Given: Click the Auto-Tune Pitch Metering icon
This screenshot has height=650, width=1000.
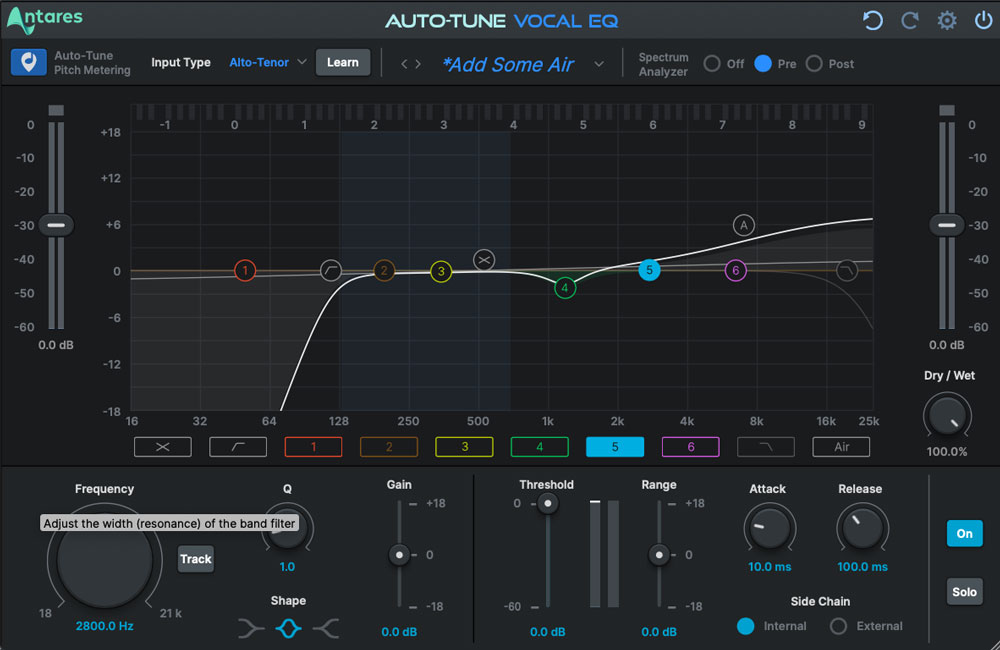Looking at the screenshot, I should point(28,63).
